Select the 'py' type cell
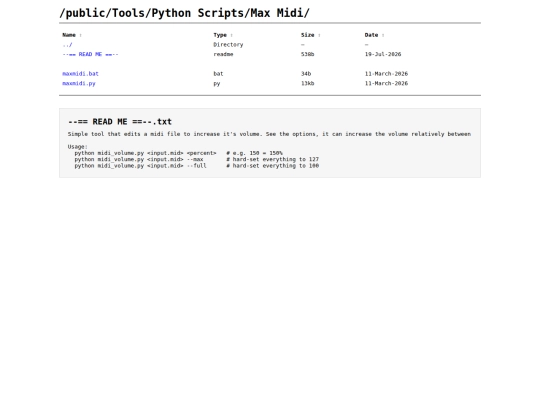Screen dimensions: 540x405 point(217,84)
